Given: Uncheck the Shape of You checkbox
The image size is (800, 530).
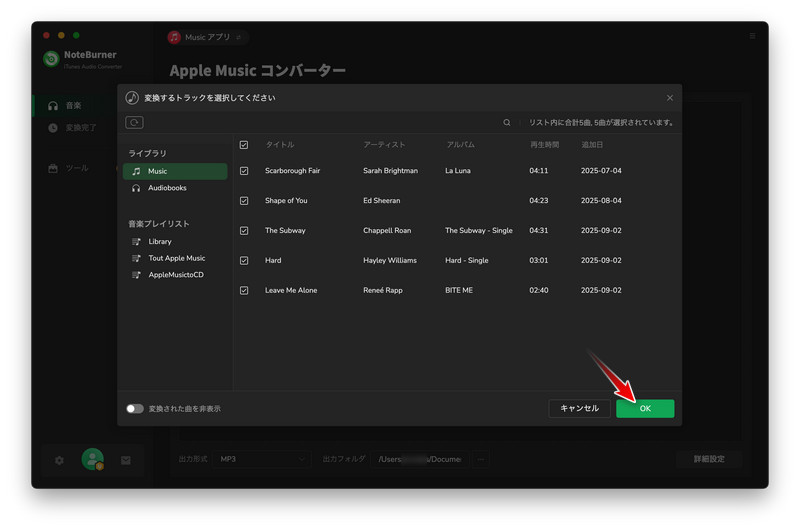Looking at the screenshot, I should tap(244, 201).
